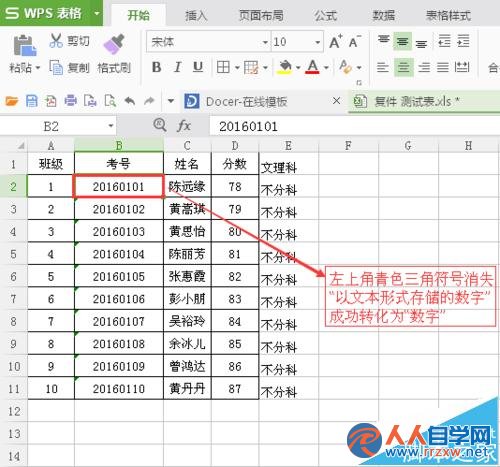Switch to the 开始 tab

tap(139, 15)
